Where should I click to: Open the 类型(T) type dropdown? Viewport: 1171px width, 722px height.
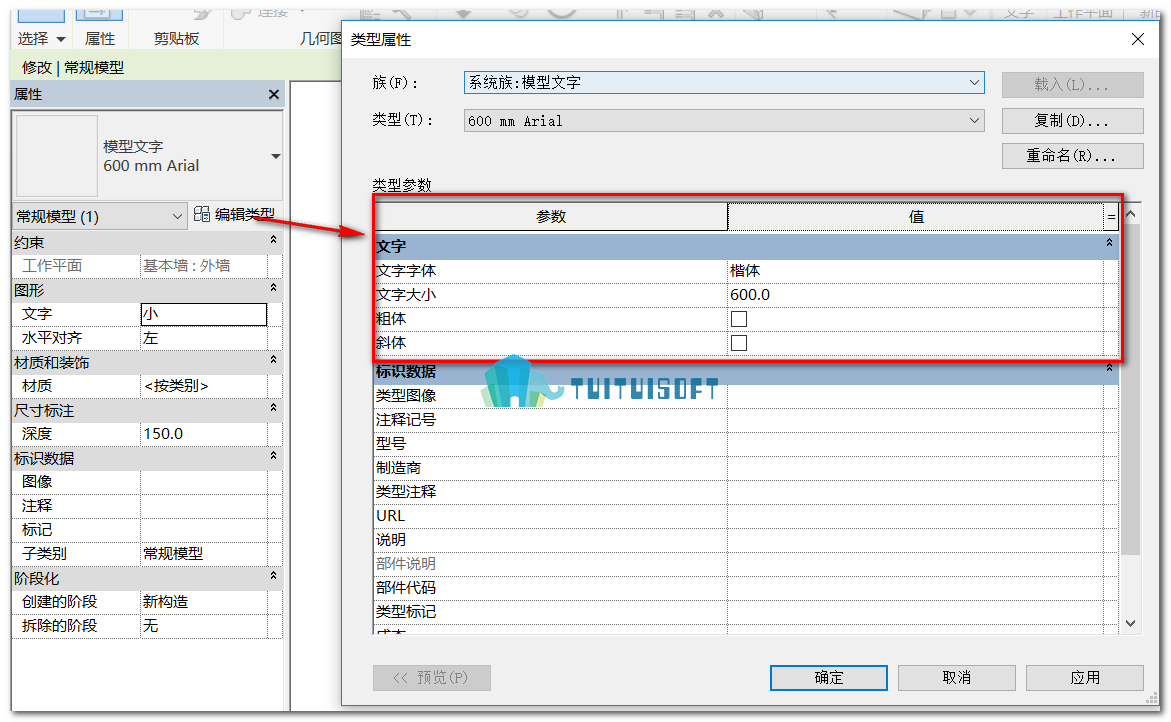pos(724,121)
